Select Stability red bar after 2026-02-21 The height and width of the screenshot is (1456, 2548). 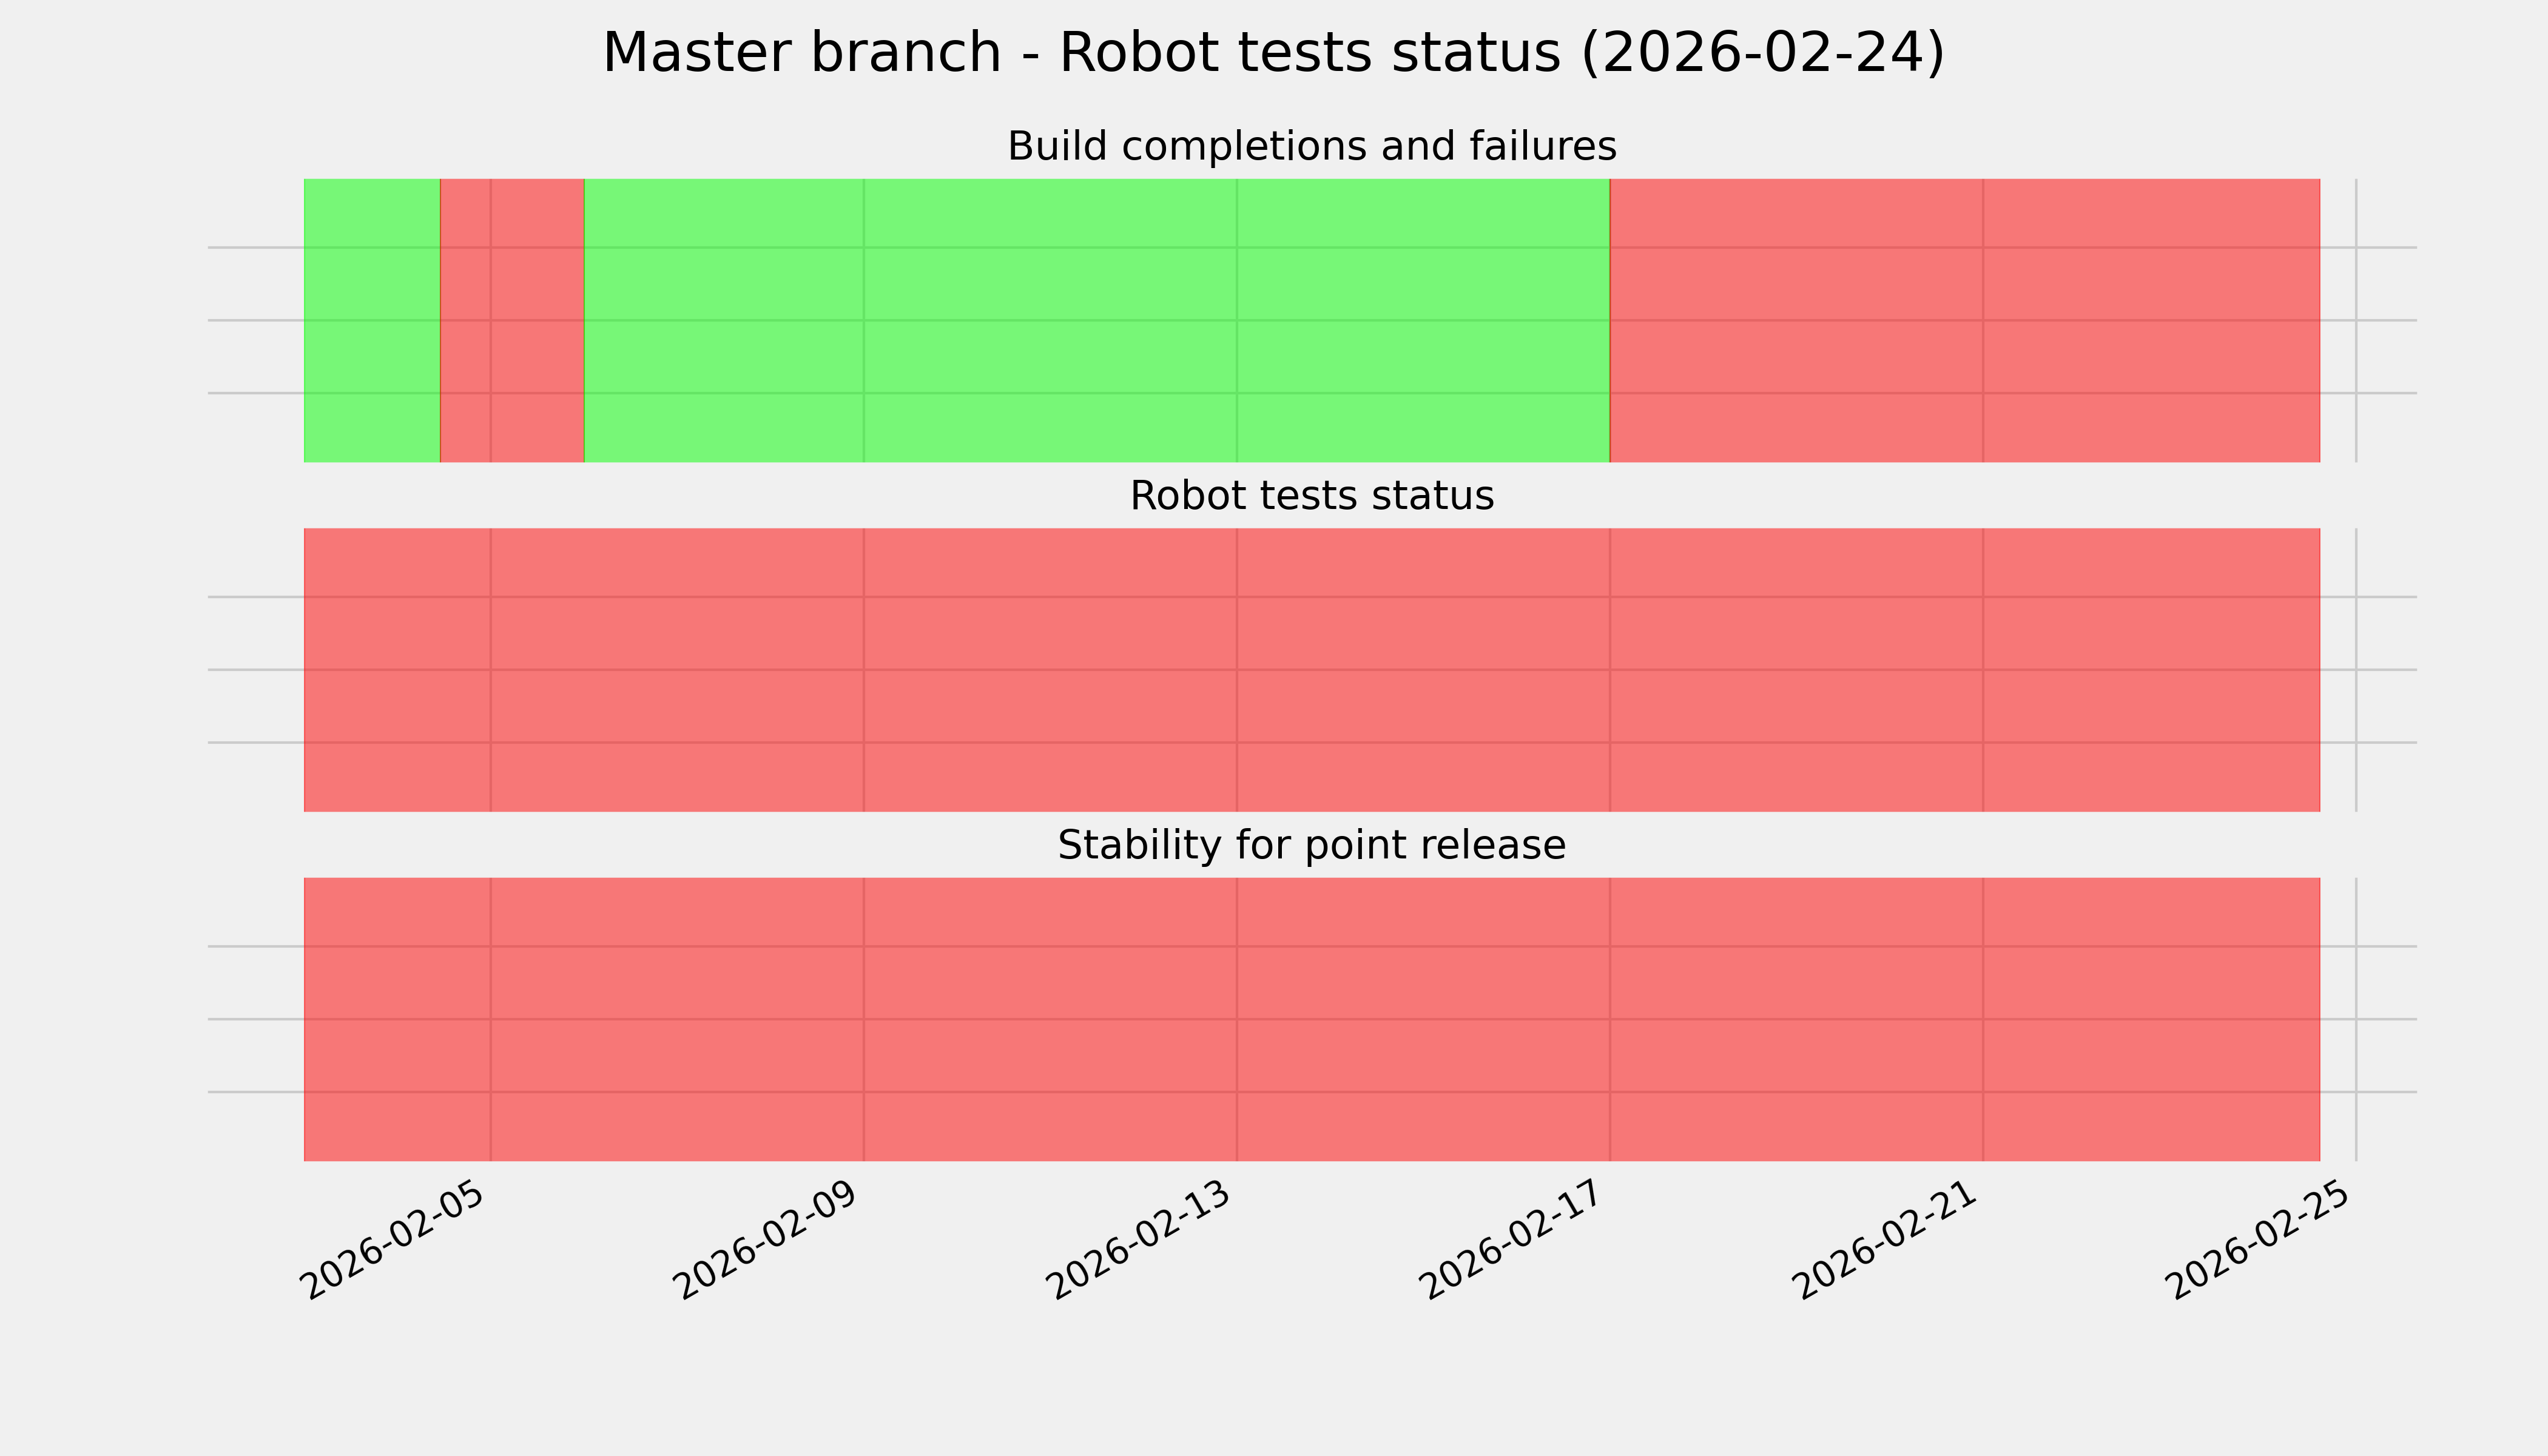pos(2150,1019)
